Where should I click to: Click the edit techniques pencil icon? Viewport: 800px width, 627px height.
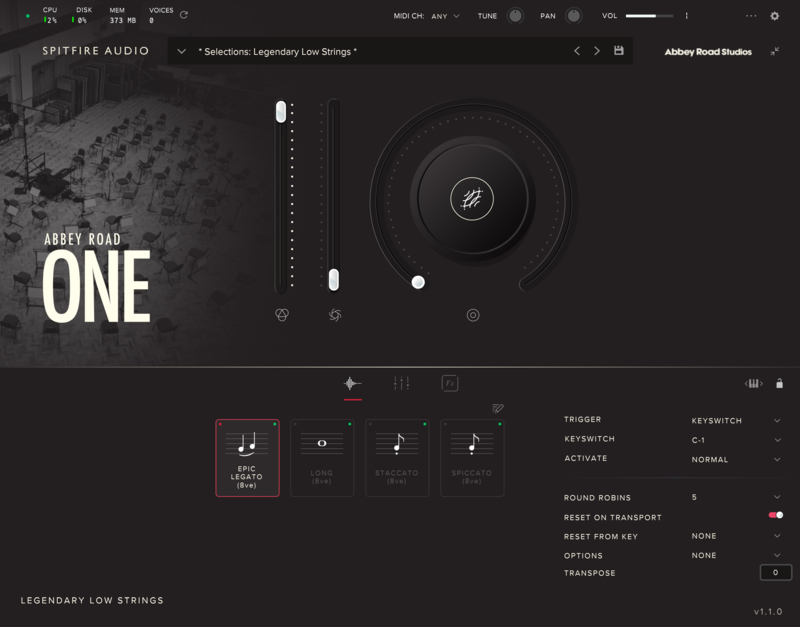pos(497,408)
